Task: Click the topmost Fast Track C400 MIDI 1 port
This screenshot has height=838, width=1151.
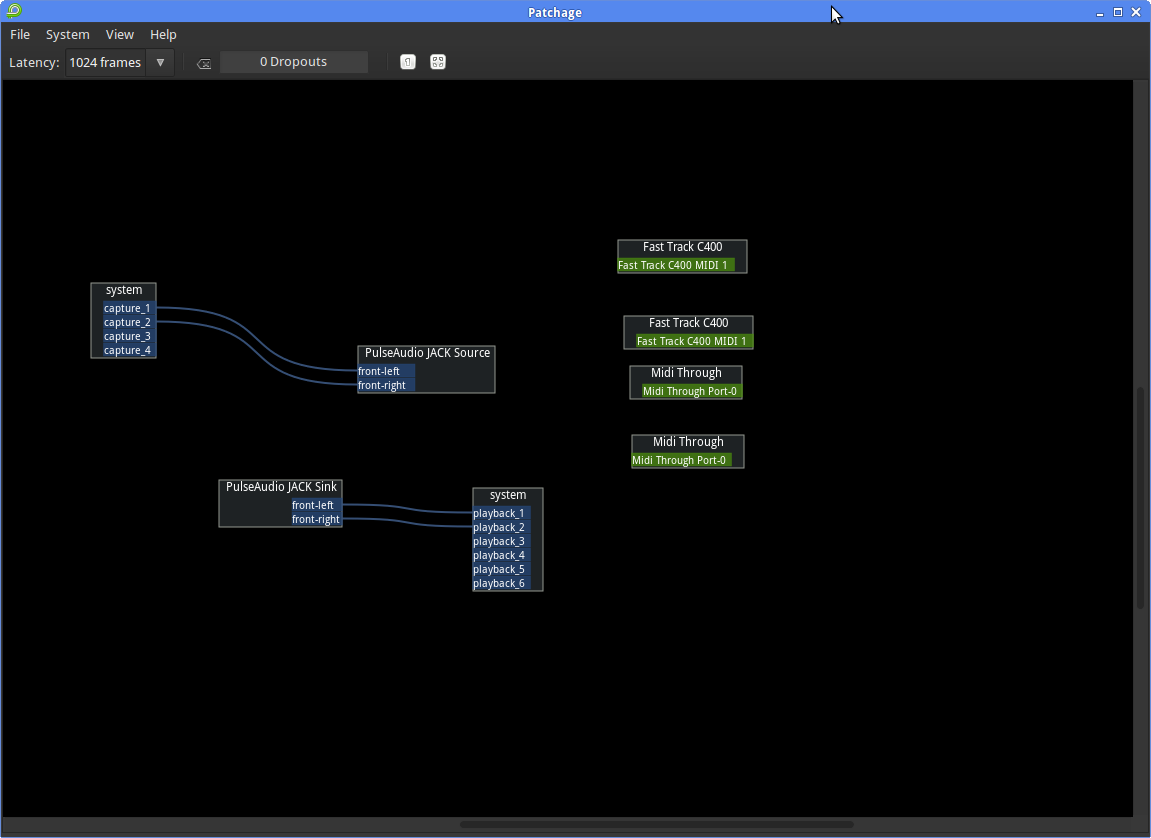Action: coord(675,265)
